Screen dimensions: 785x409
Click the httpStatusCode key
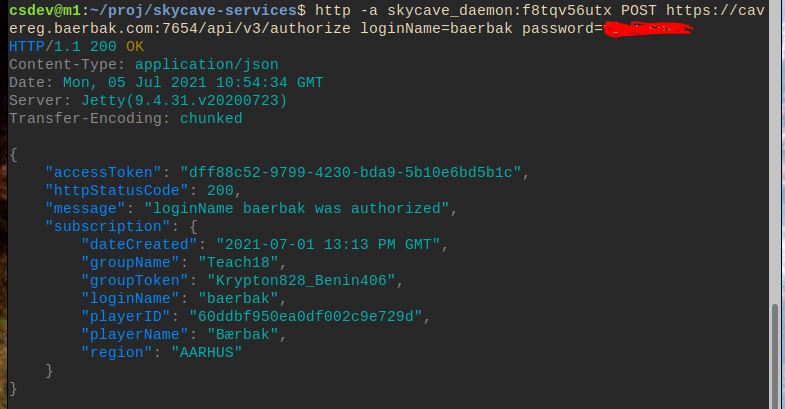point(117,190)
